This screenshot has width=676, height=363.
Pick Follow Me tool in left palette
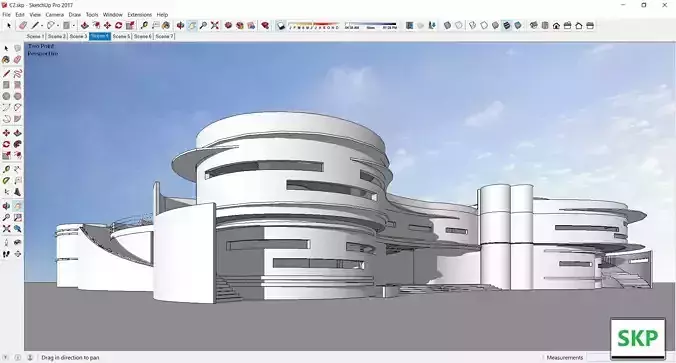click(x=18, y=144)
